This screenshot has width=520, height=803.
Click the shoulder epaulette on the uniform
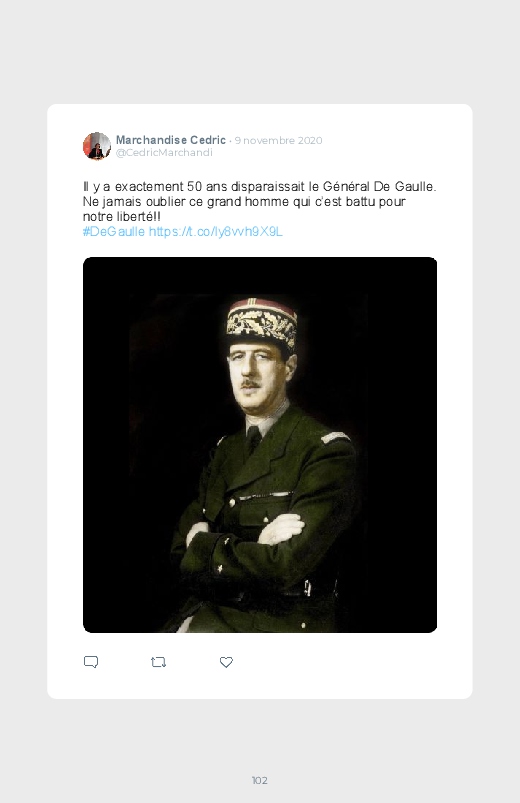[x=334, y=437]
